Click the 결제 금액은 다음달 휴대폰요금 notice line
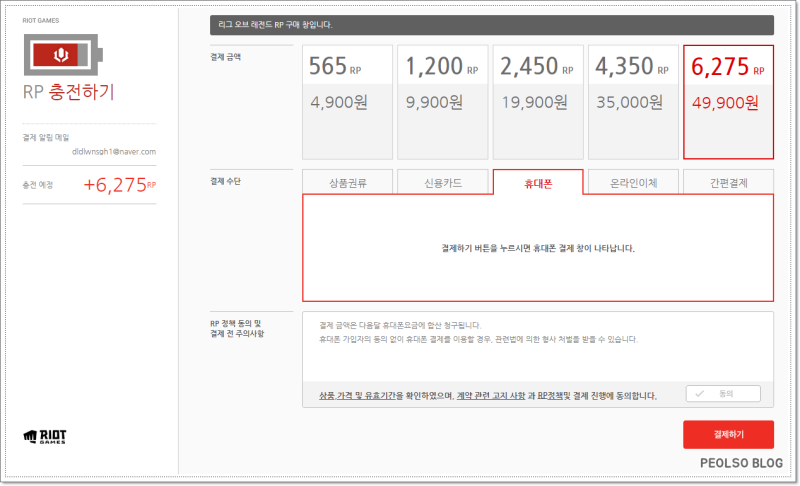The image size is (800, 486). click(400, 325)
